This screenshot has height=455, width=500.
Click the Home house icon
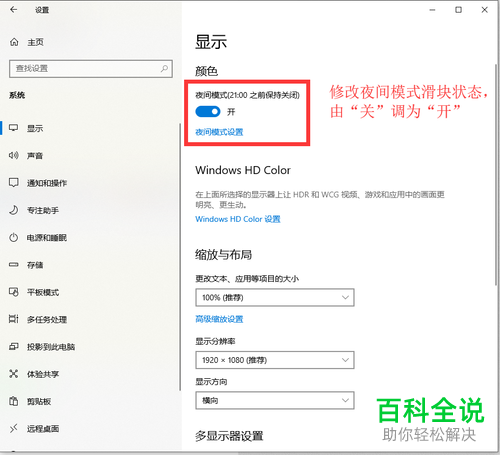click(x=14, y=42)
